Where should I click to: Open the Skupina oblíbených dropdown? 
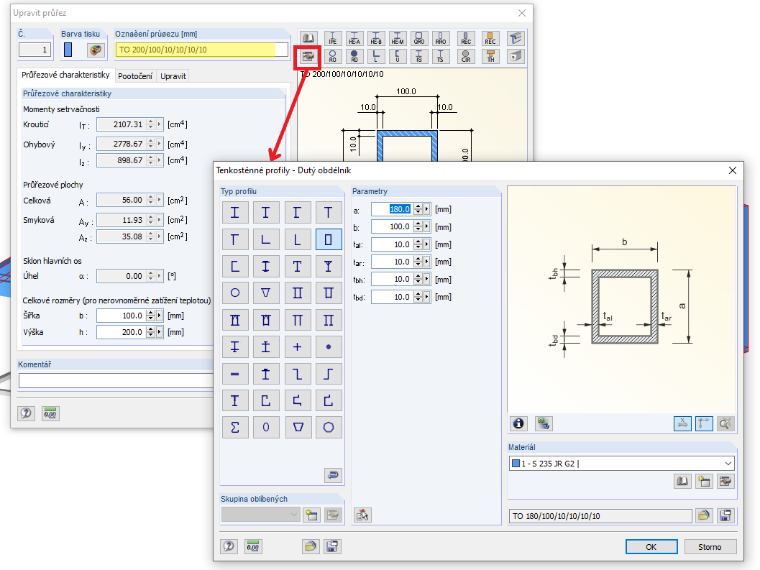pos(260,515)
